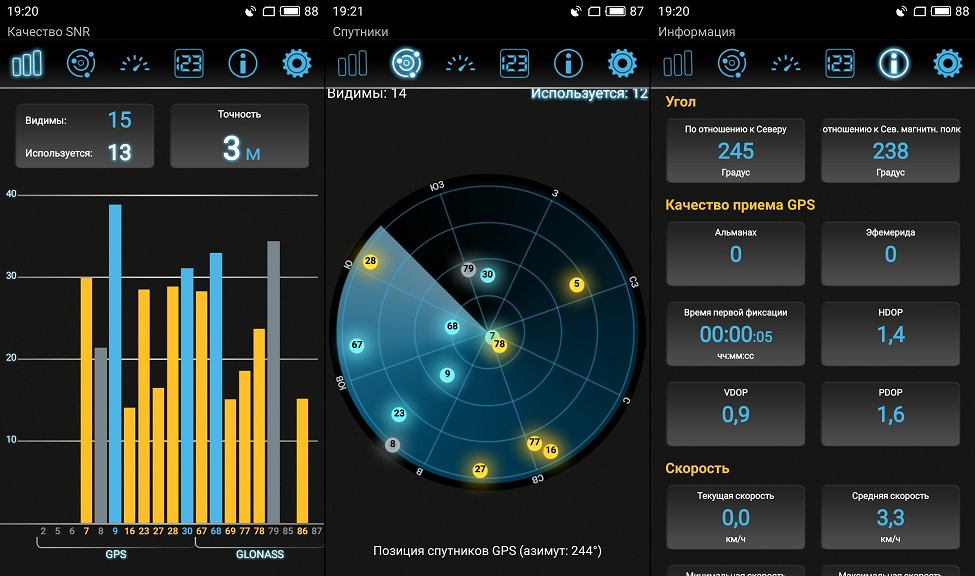This screenshot has width=975, height=576.
Task: Tap the highlighted info icon on the Информация screen
Action: click(x=894, y=63)
